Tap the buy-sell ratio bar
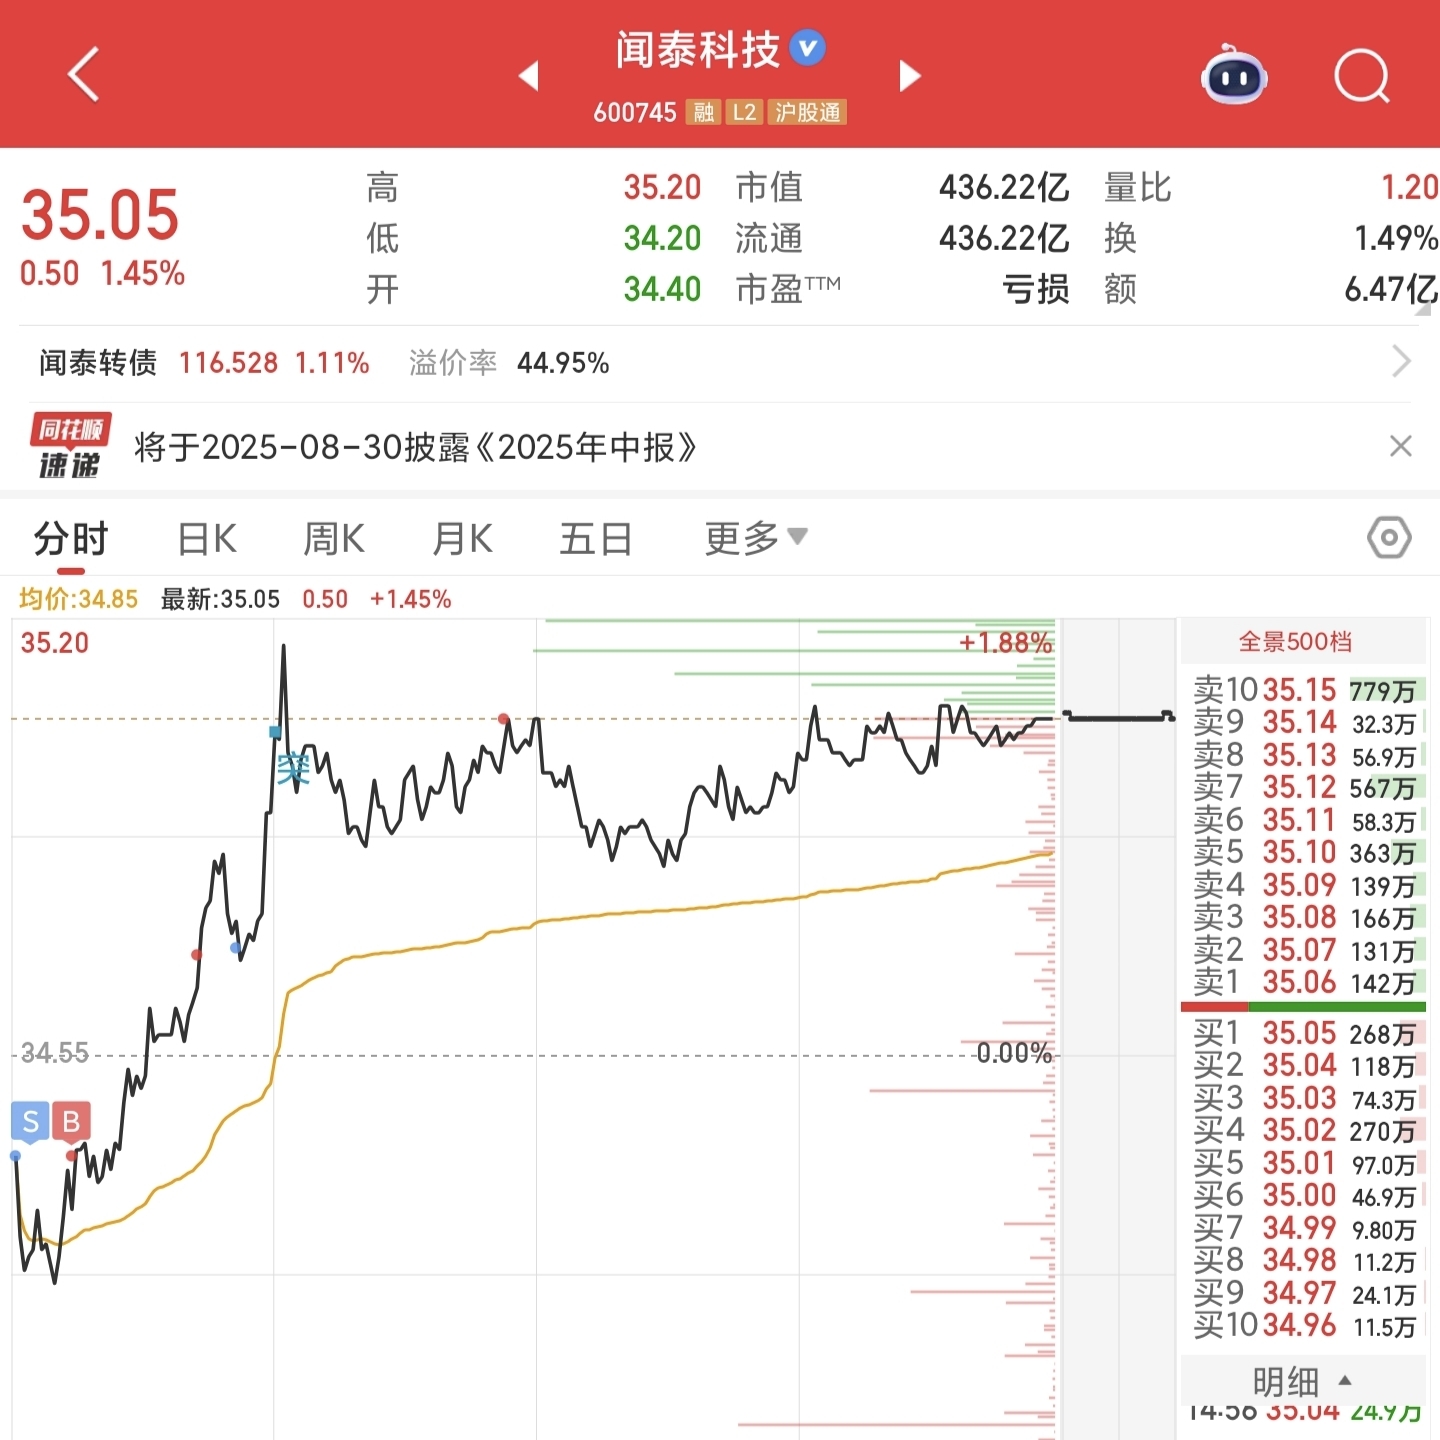 [1303, 1007]
